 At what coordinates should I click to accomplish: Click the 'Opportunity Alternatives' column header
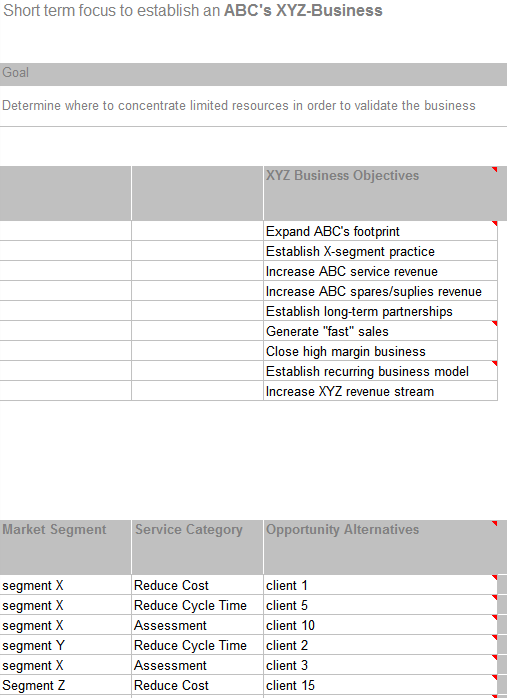[381, 547]
